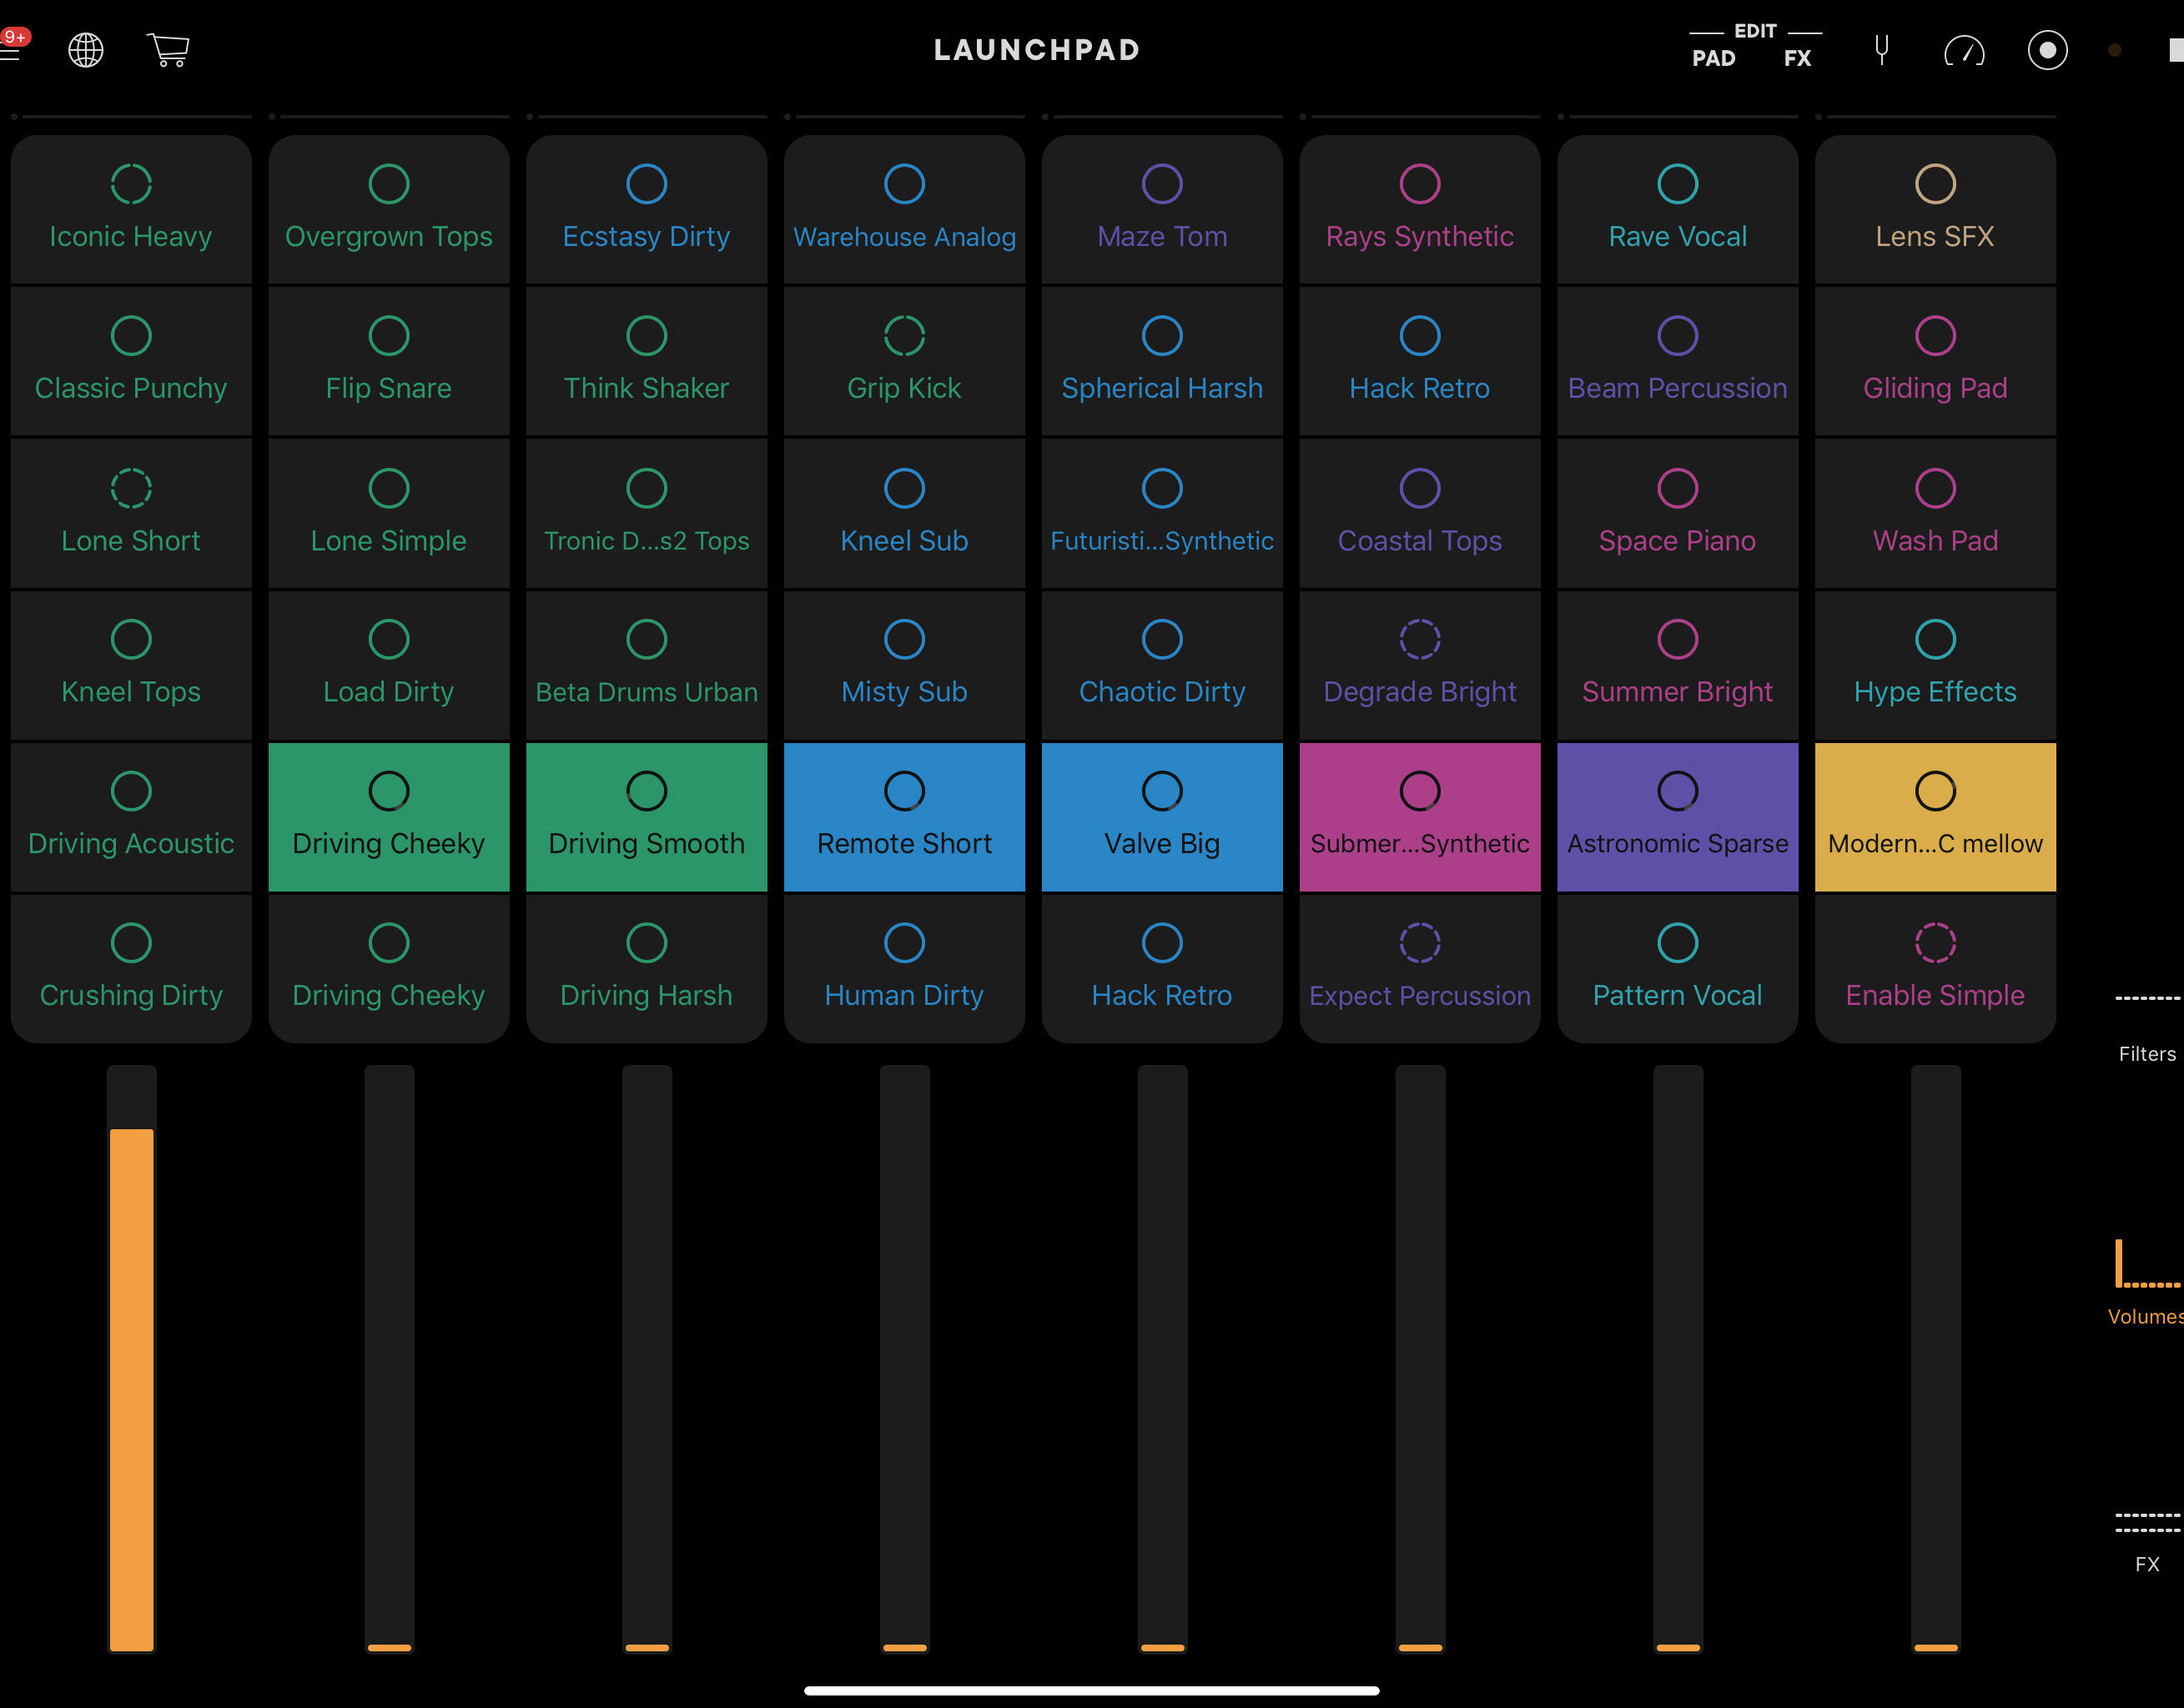The height and width of the screenshot is (1708, 2184).
Task: Stop the active Valve Big pad
Action: coord(1162,817)
